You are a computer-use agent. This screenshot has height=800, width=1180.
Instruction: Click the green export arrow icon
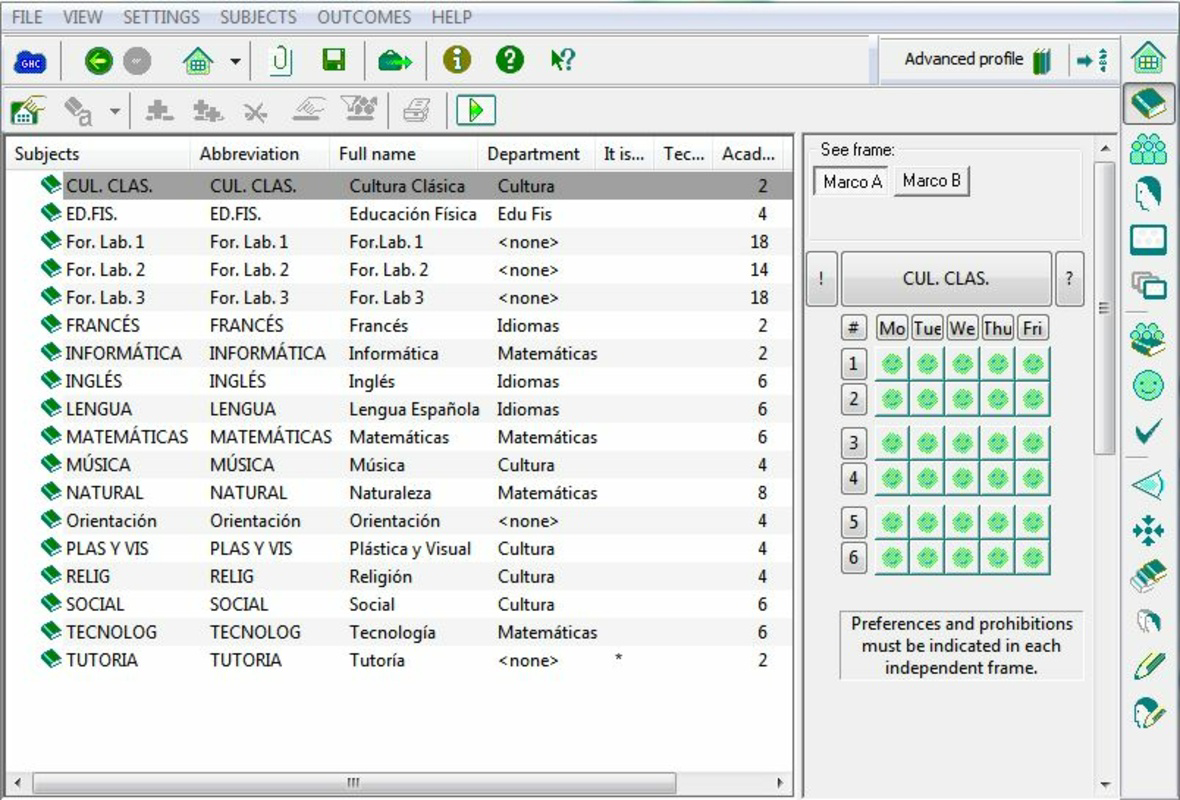[x=395, y=60]
